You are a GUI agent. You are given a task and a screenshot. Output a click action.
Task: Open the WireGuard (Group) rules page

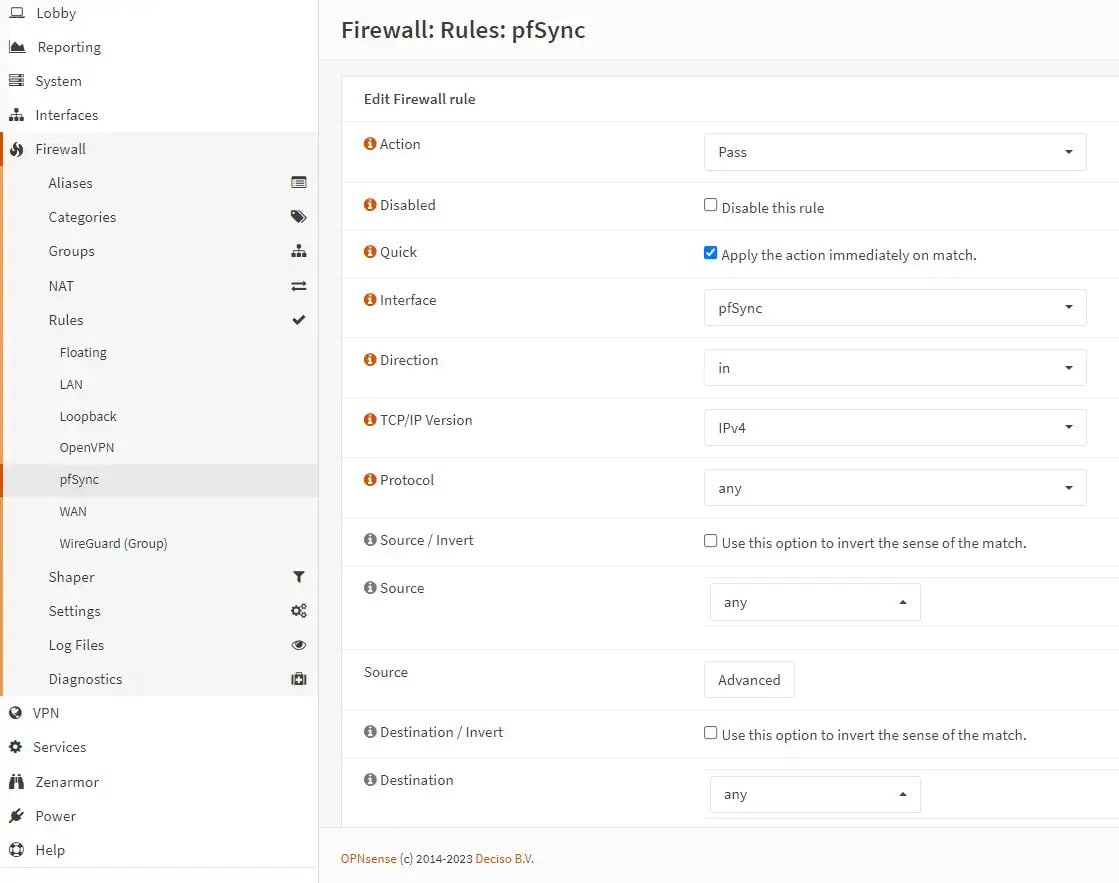113,543
